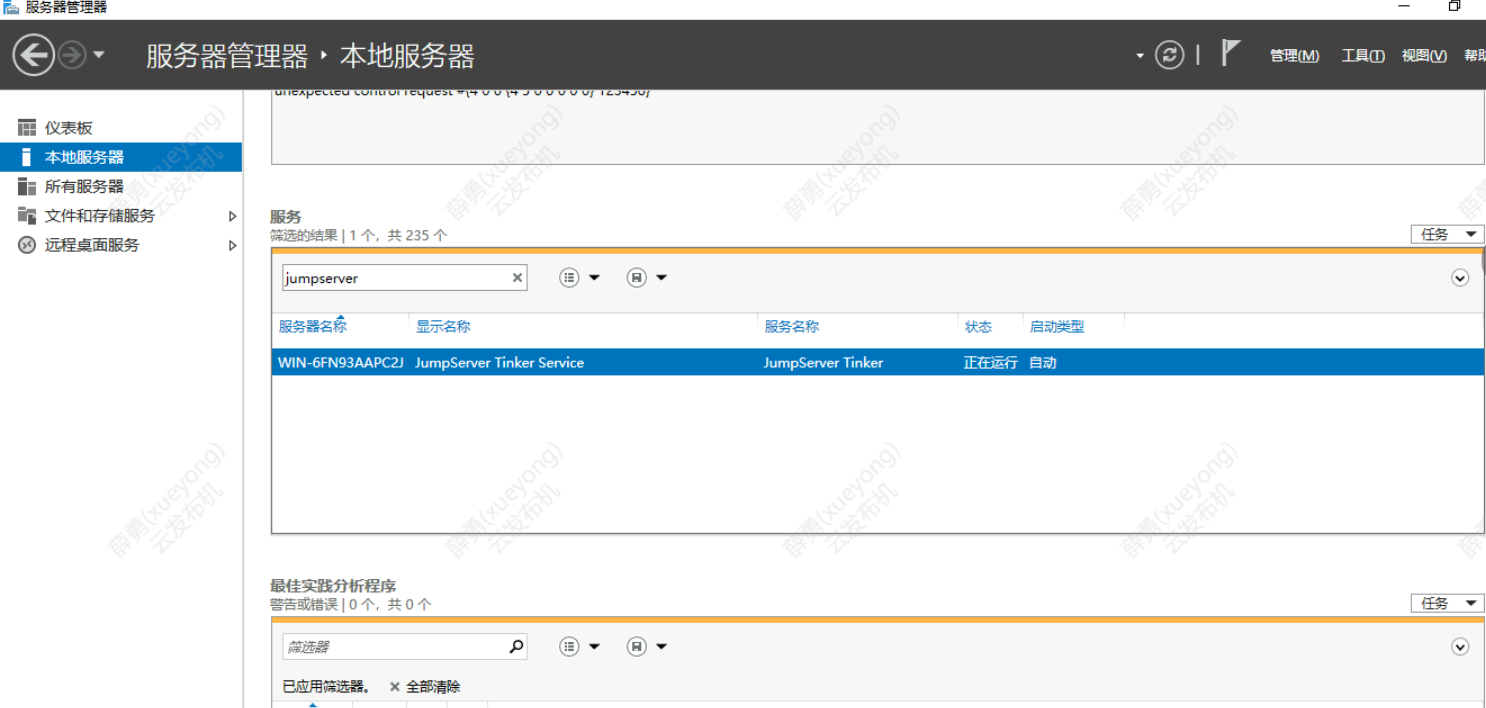Click the refresh icon in header
Image resolution: width=1486 pixels, height=708 pixels.
tap(1169, 55)
